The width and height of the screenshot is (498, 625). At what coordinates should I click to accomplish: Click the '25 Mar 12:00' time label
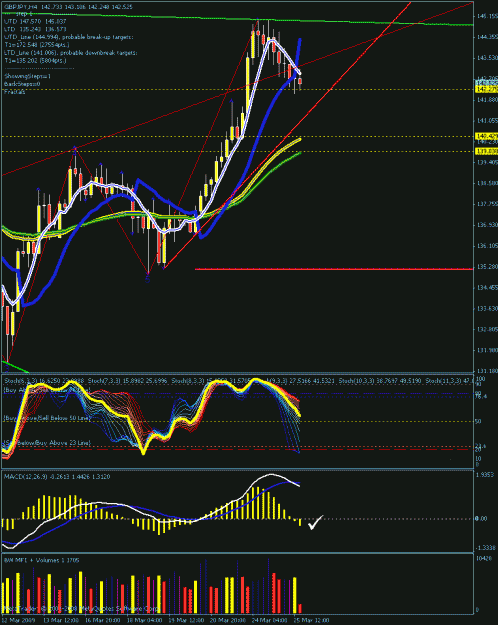312,621
